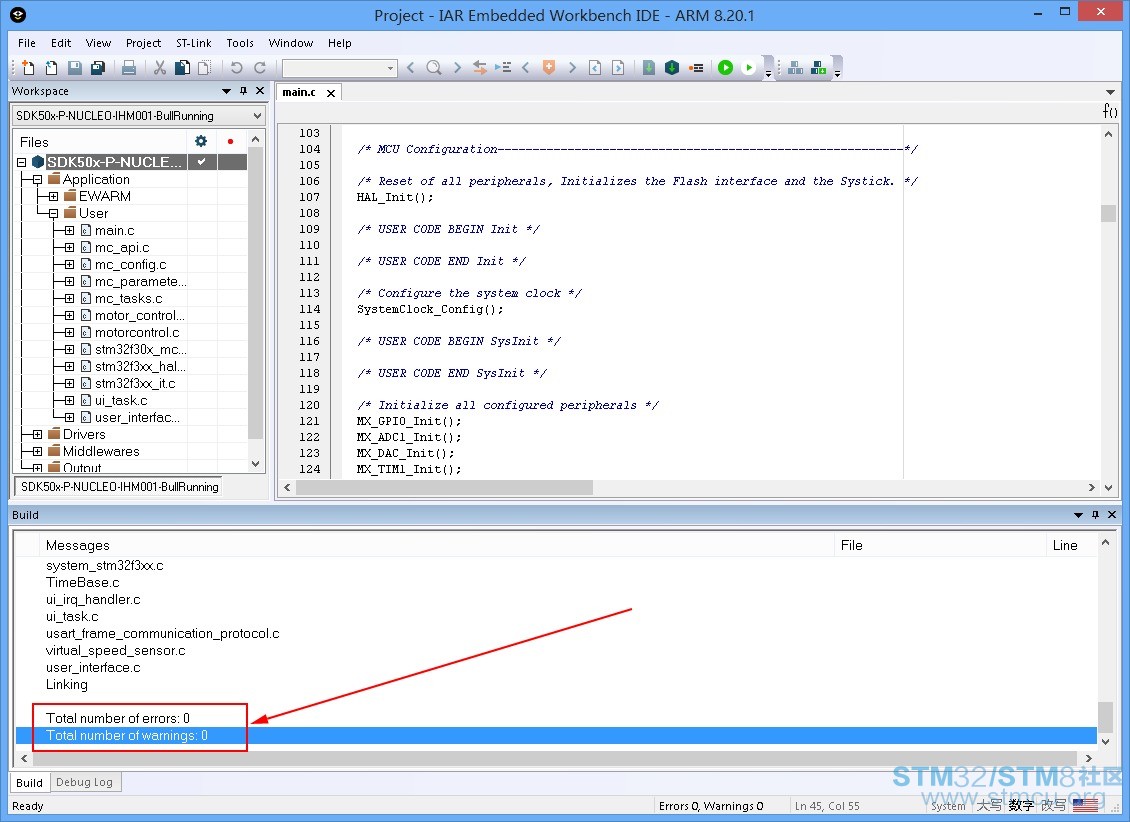Click the Copy toolbar icon
Image resolution: width=1130 pixels, height=822 pixels.
point(182,68)
